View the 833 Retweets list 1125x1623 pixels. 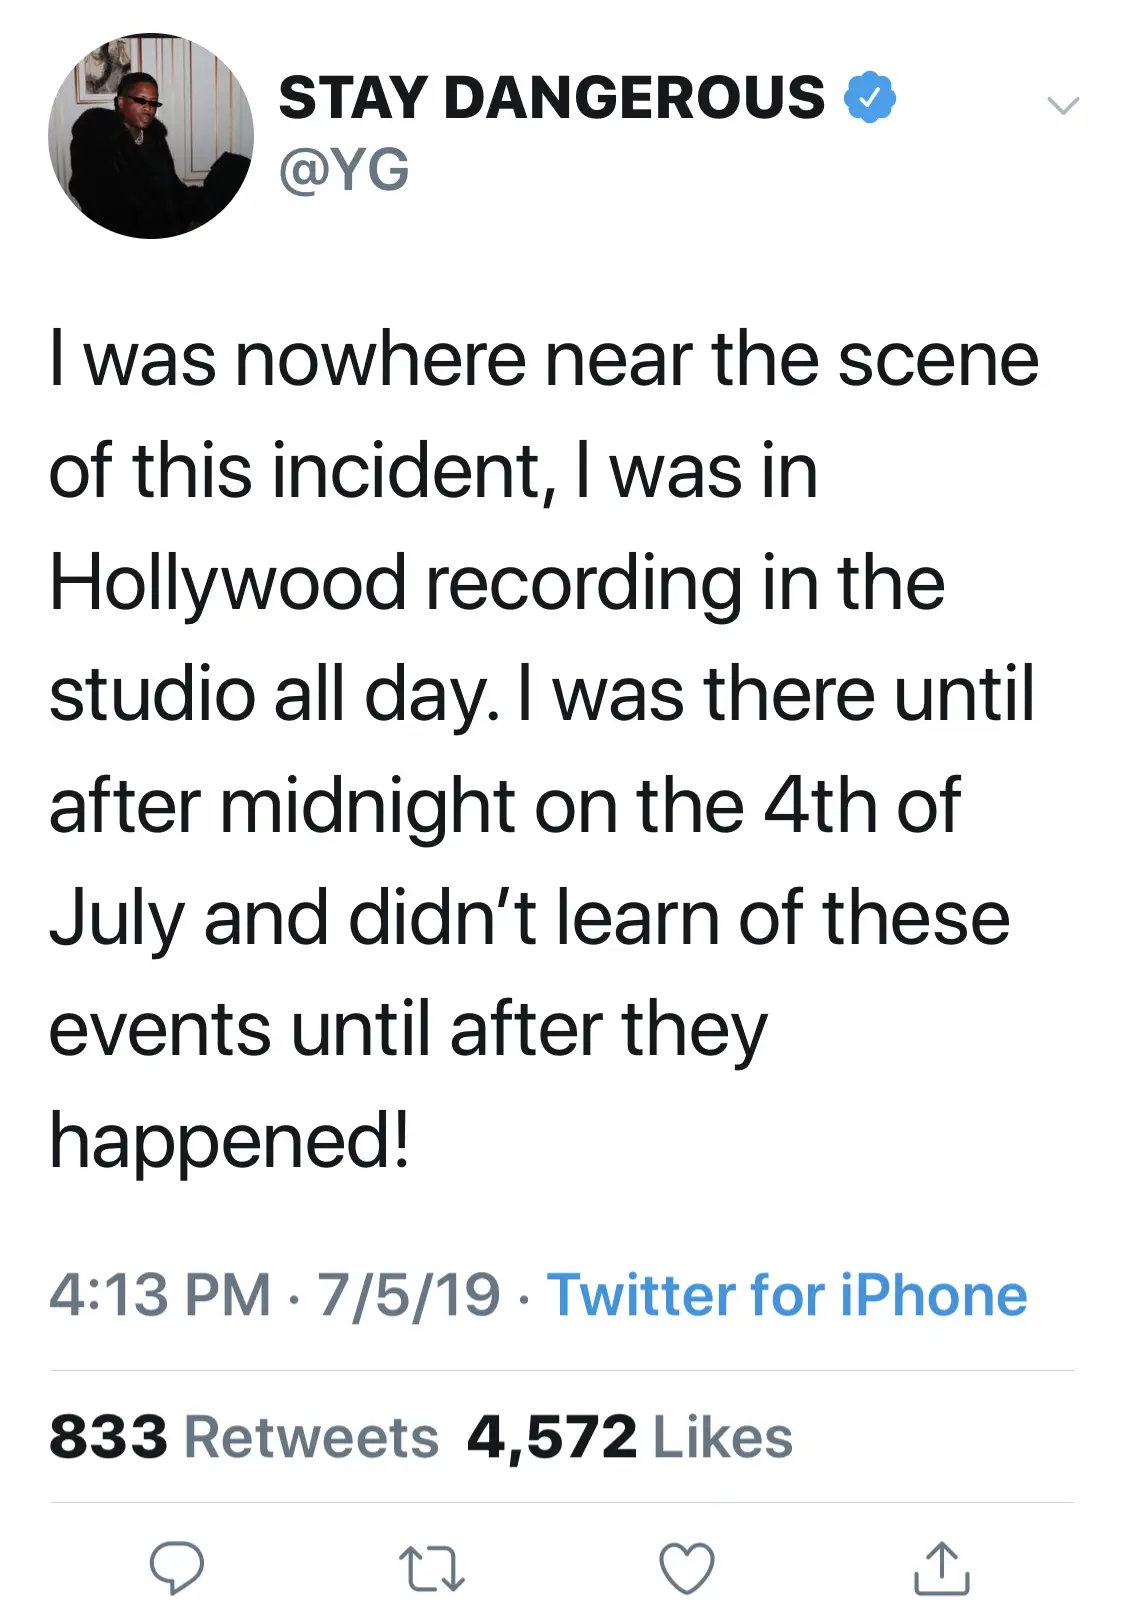[x=243, y=1437]
